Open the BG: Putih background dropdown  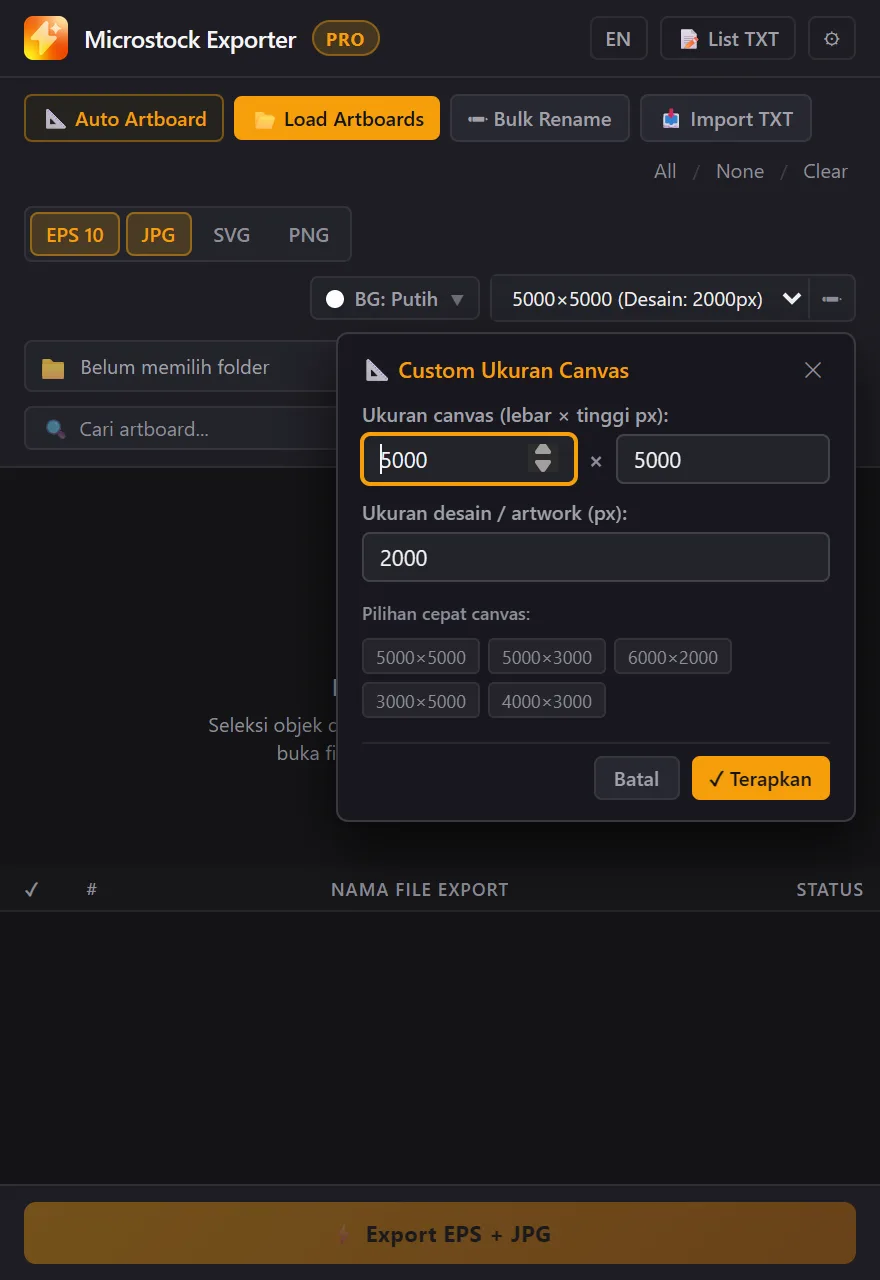click(x=395, y=299)
